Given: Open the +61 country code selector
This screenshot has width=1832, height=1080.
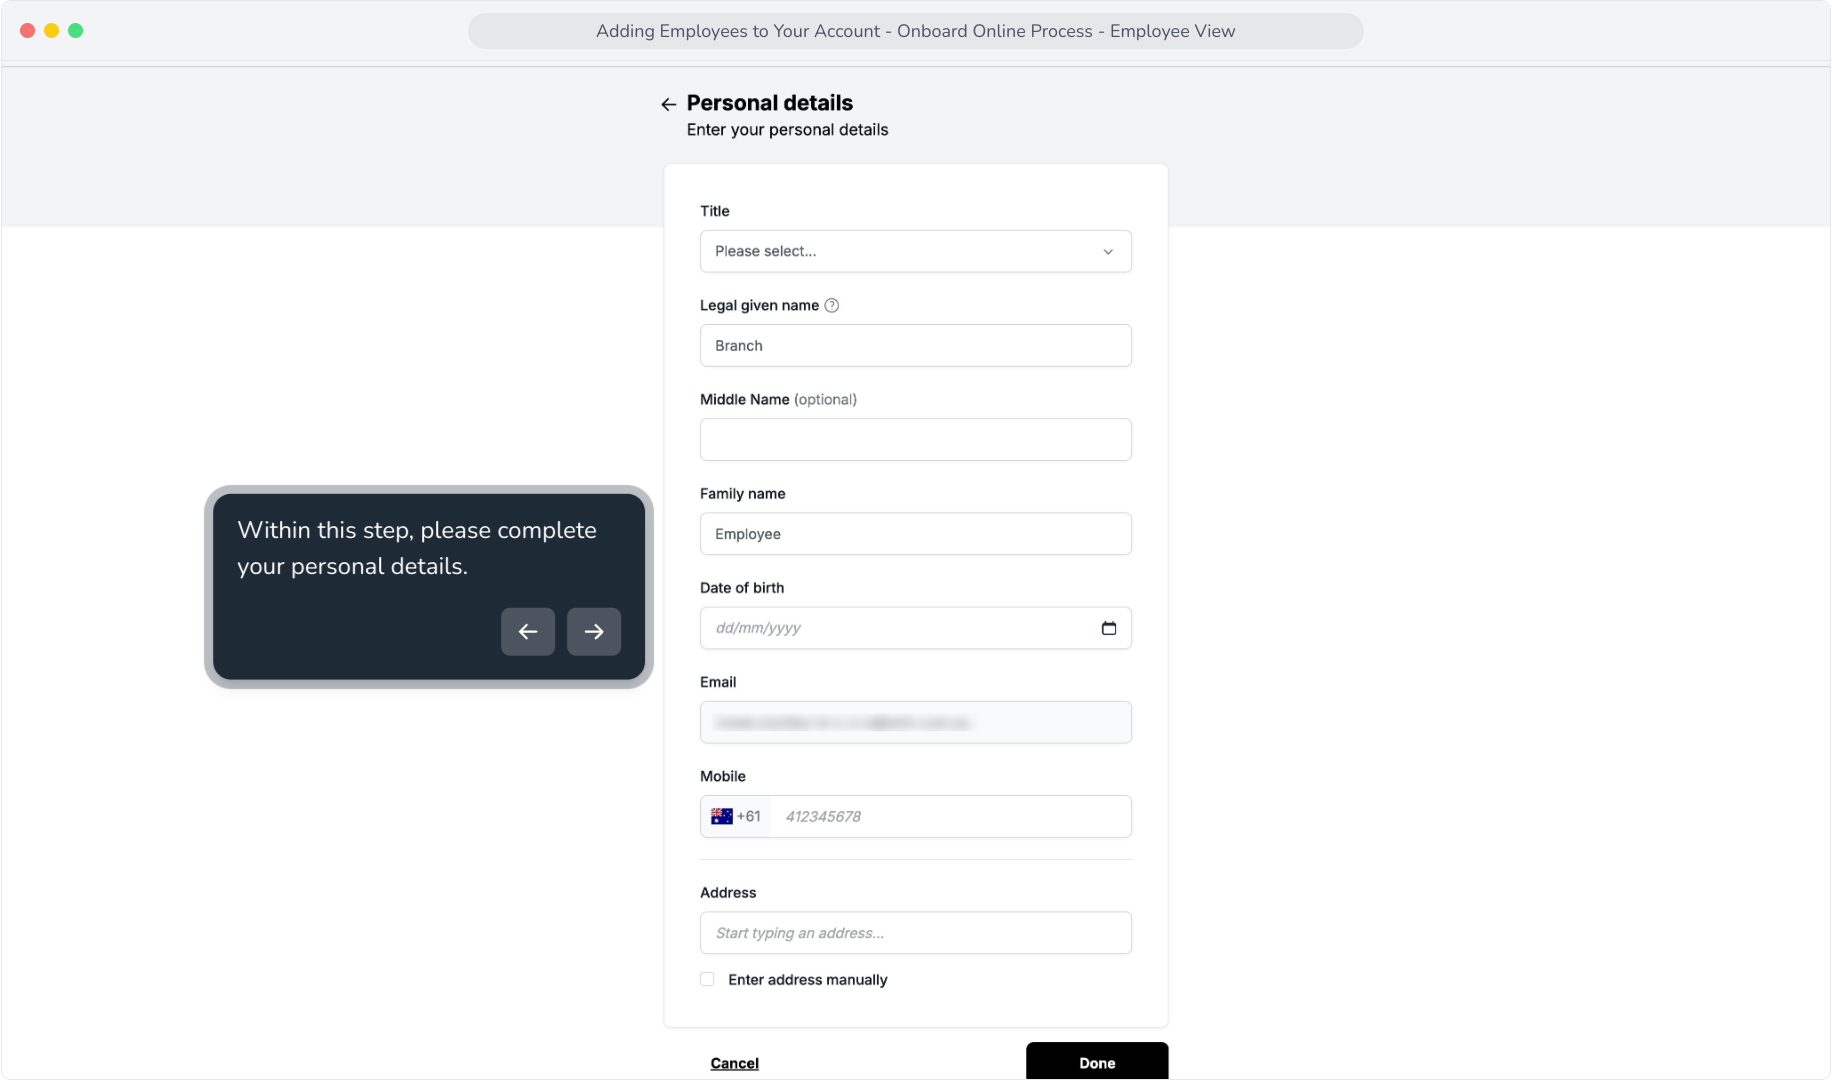Looking at the screenshot, I should 736,816.
